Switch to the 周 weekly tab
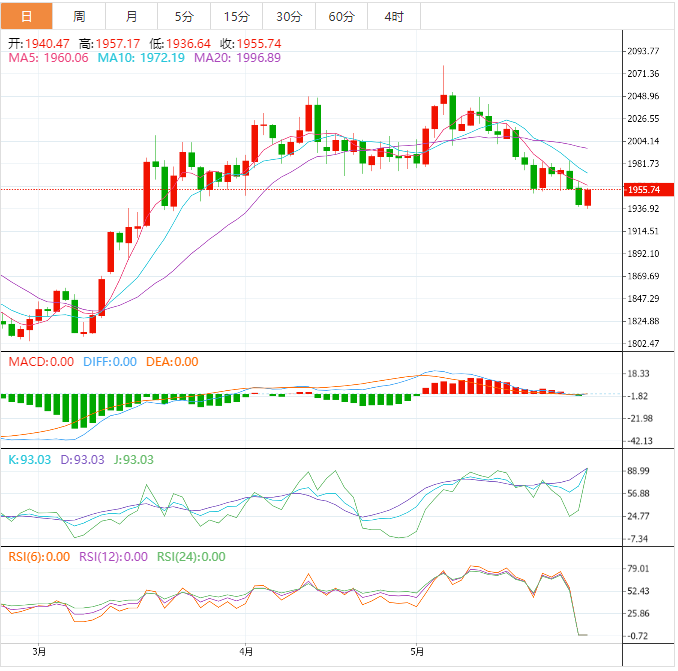This screenshot has width=678, height=671. 79,17
